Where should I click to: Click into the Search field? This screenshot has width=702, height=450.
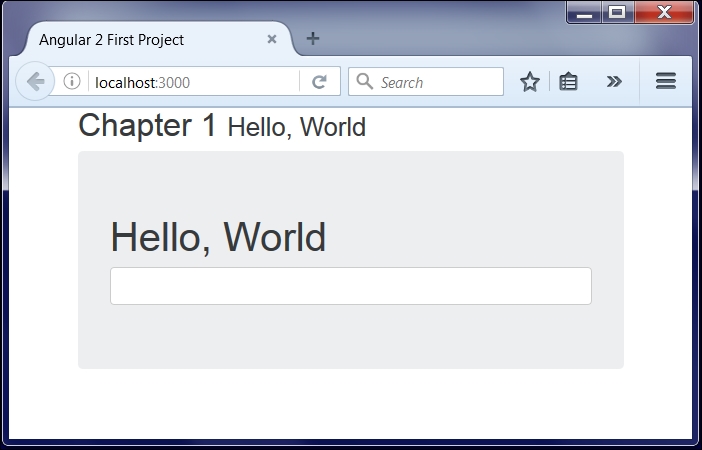click(x=426, y=81)
